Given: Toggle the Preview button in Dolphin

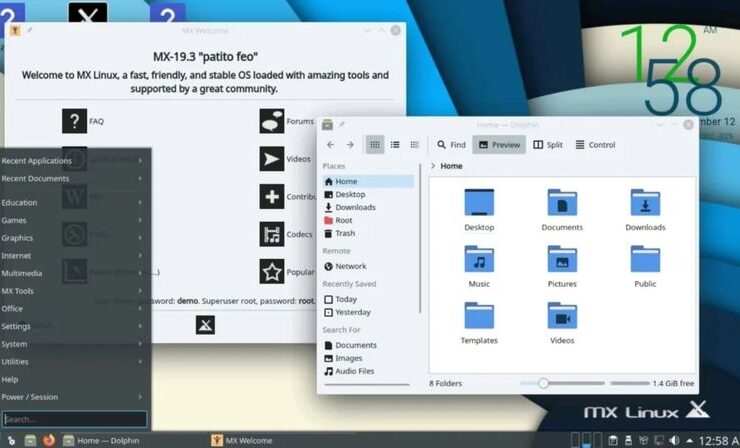Looking at the screenshot, I should pyautogui.click(x=499, y=145).
